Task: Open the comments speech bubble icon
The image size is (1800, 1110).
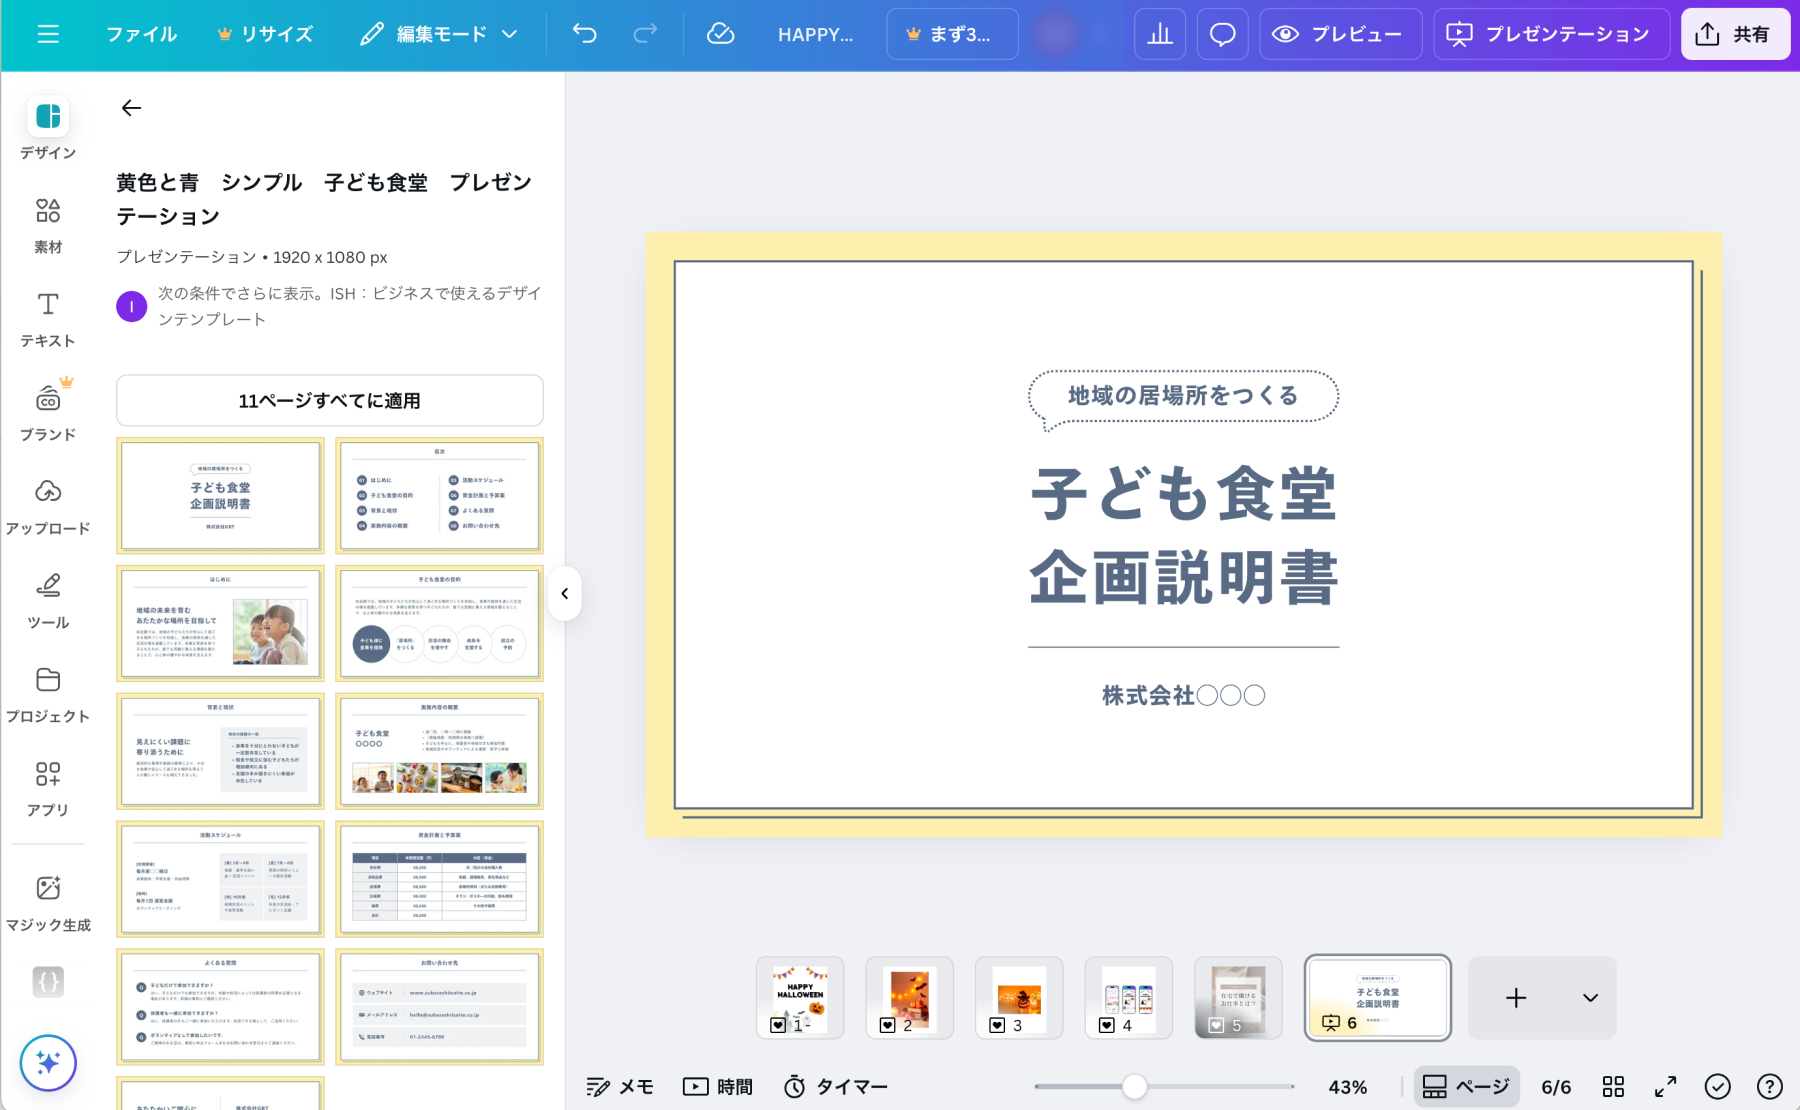Action: pyautogui.click(x=1222, y=34)
